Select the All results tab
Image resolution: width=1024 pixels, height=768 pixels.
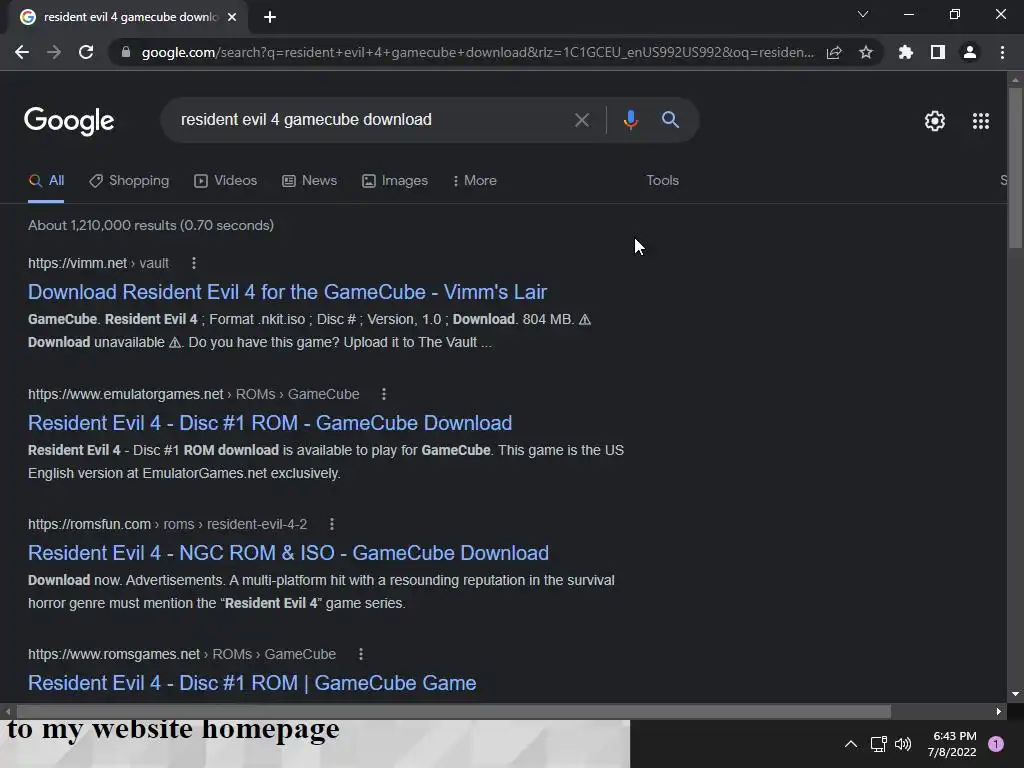[x=46, y=181]
